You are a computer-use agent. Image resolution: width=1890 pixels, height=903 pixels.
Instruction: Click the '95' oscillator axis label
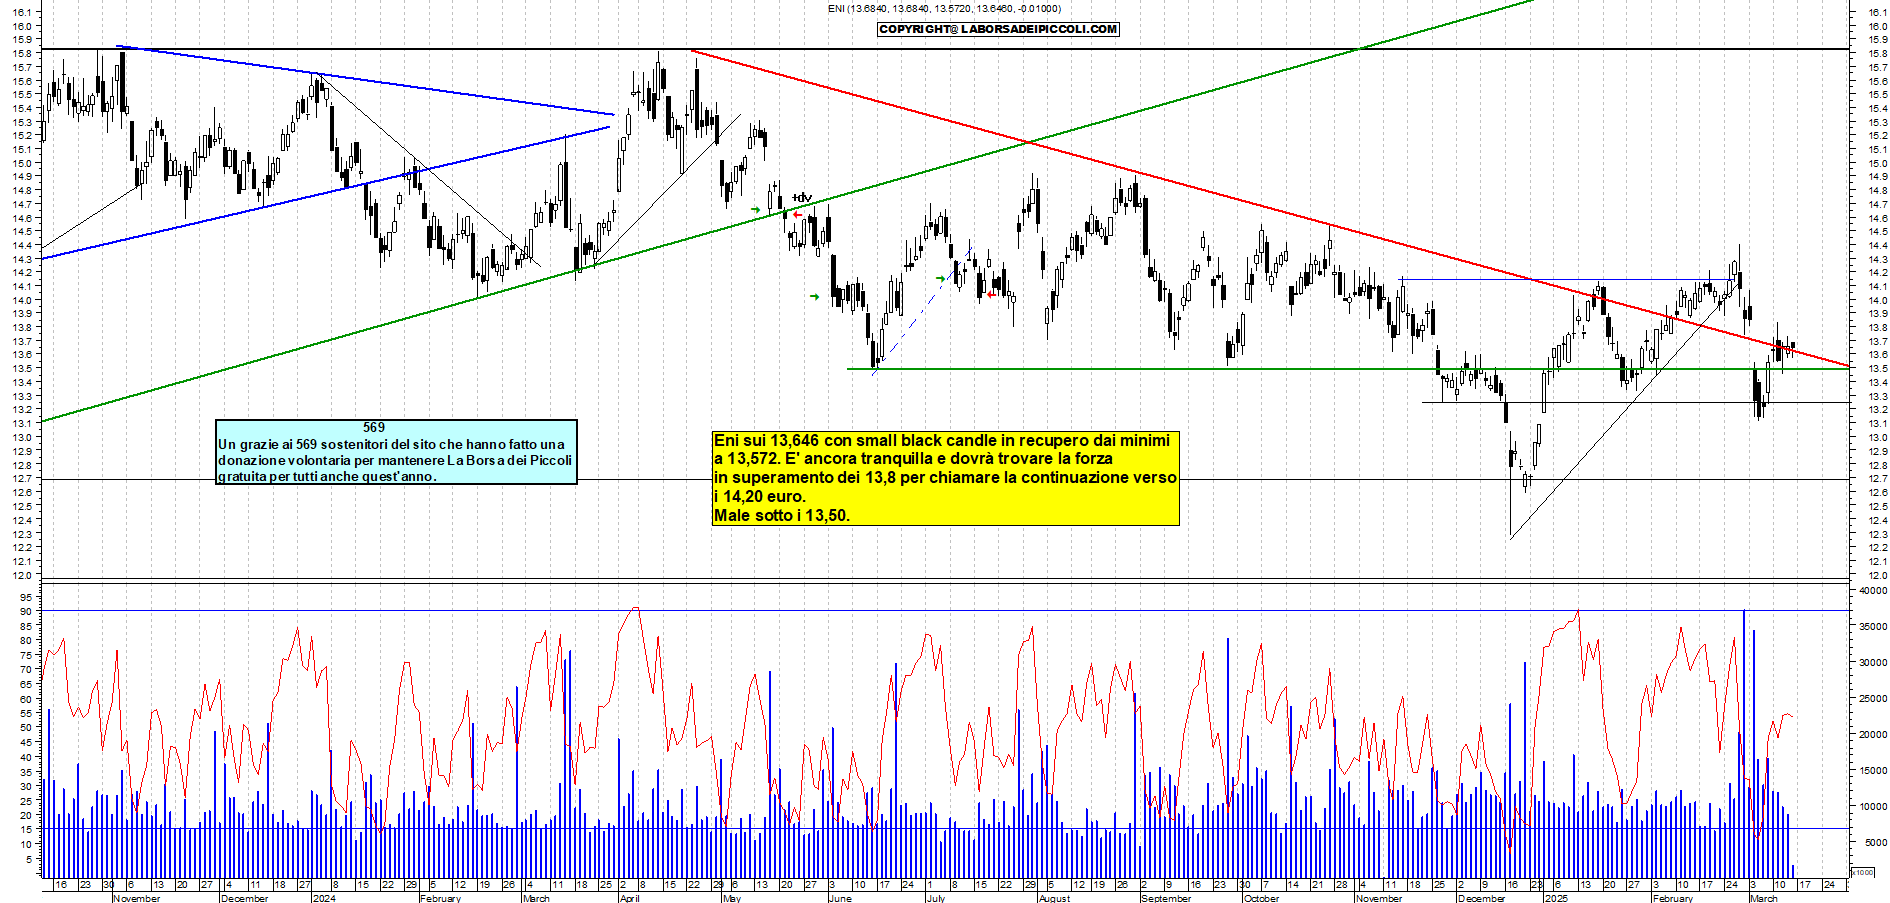coord(27,597)
